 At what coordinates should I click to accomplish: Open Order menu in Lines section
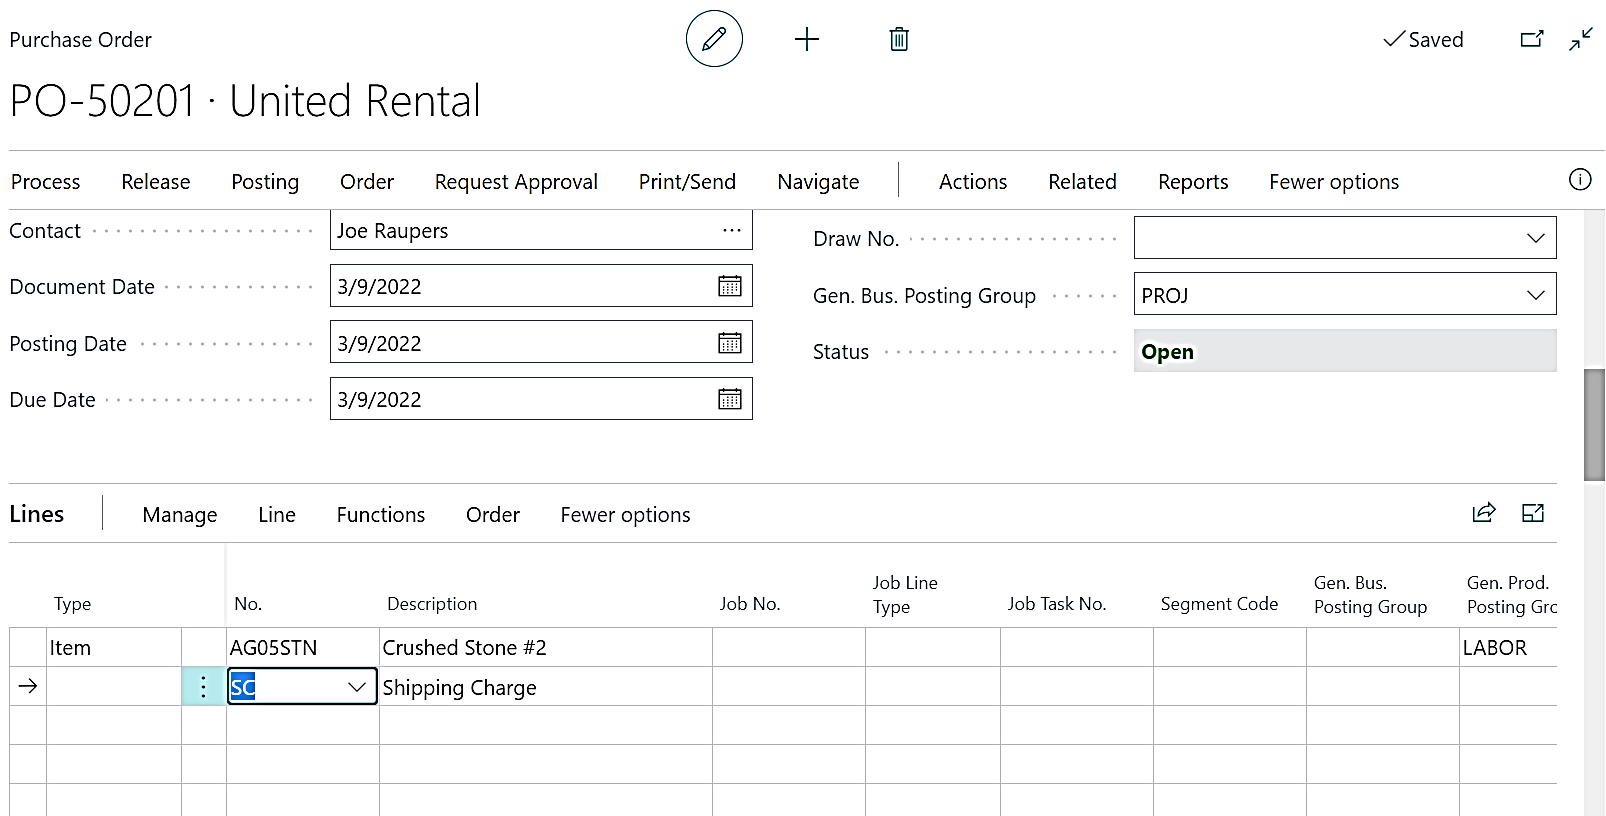[493, 514]
